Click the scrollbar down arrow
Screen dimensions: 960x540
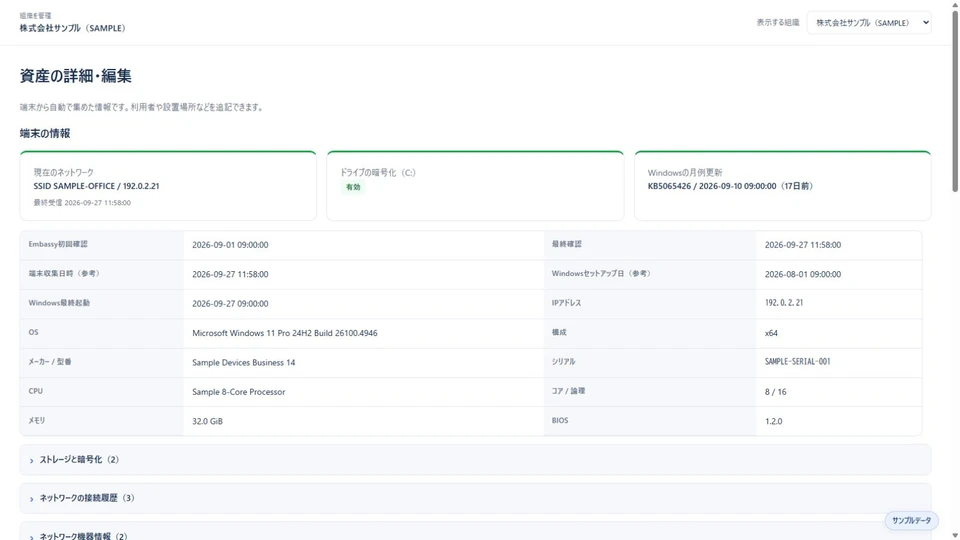tap(954, 536)
